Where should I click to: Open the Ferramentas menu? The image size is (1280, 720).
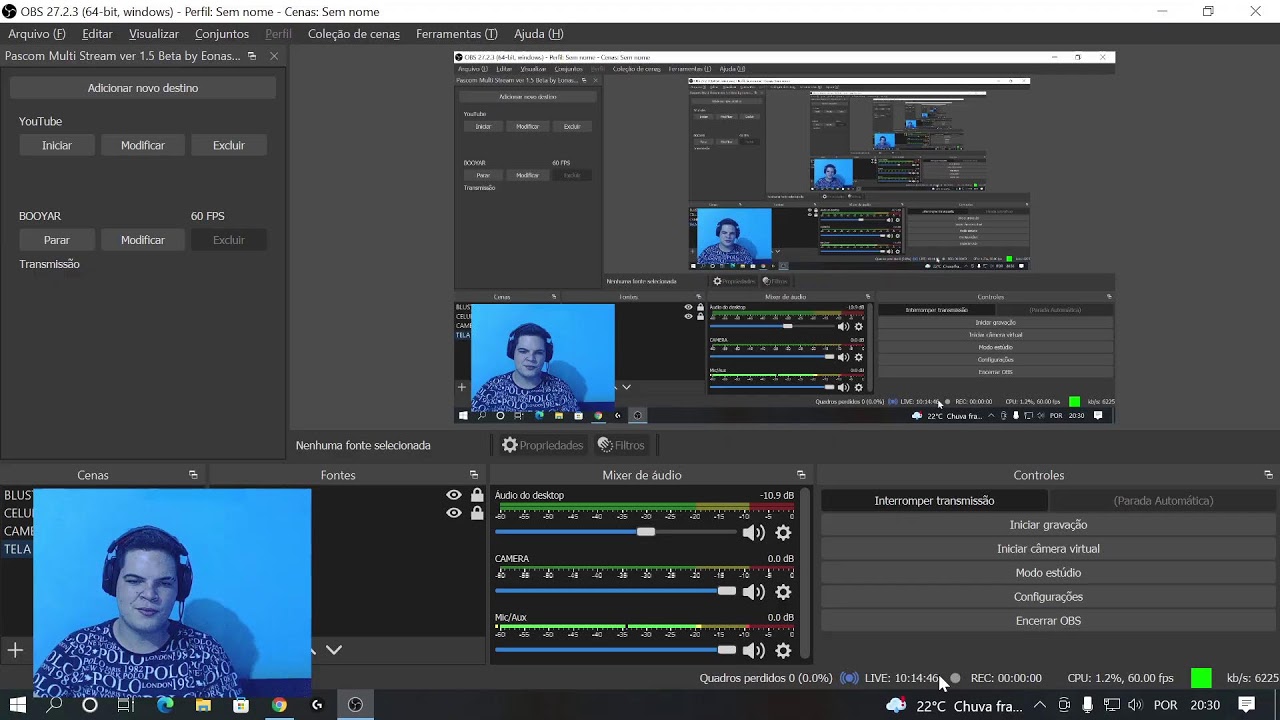point(456,34)
